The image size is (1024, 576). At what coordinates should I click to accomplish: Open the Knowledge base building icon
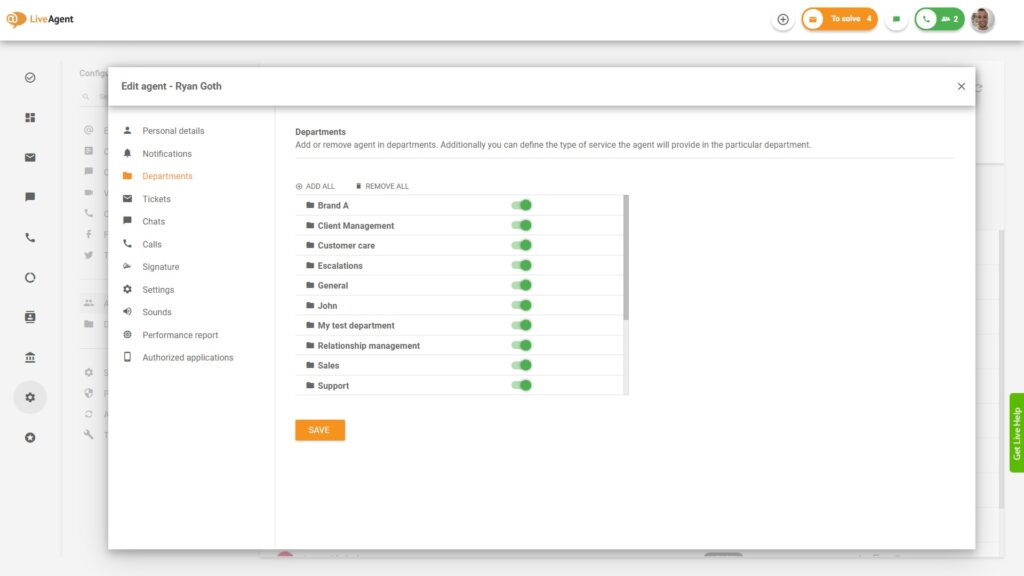[x=30, y=357]
